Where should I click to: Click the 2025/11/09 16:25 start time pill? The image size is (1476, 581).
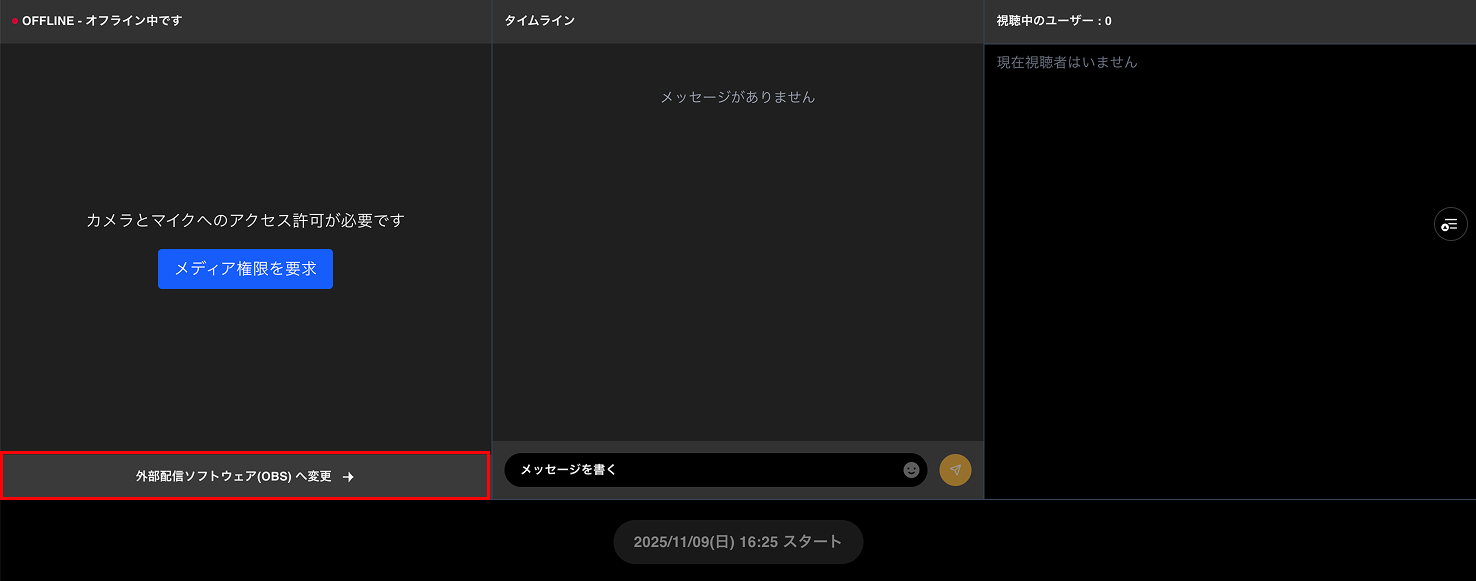[x=738, y=541]
